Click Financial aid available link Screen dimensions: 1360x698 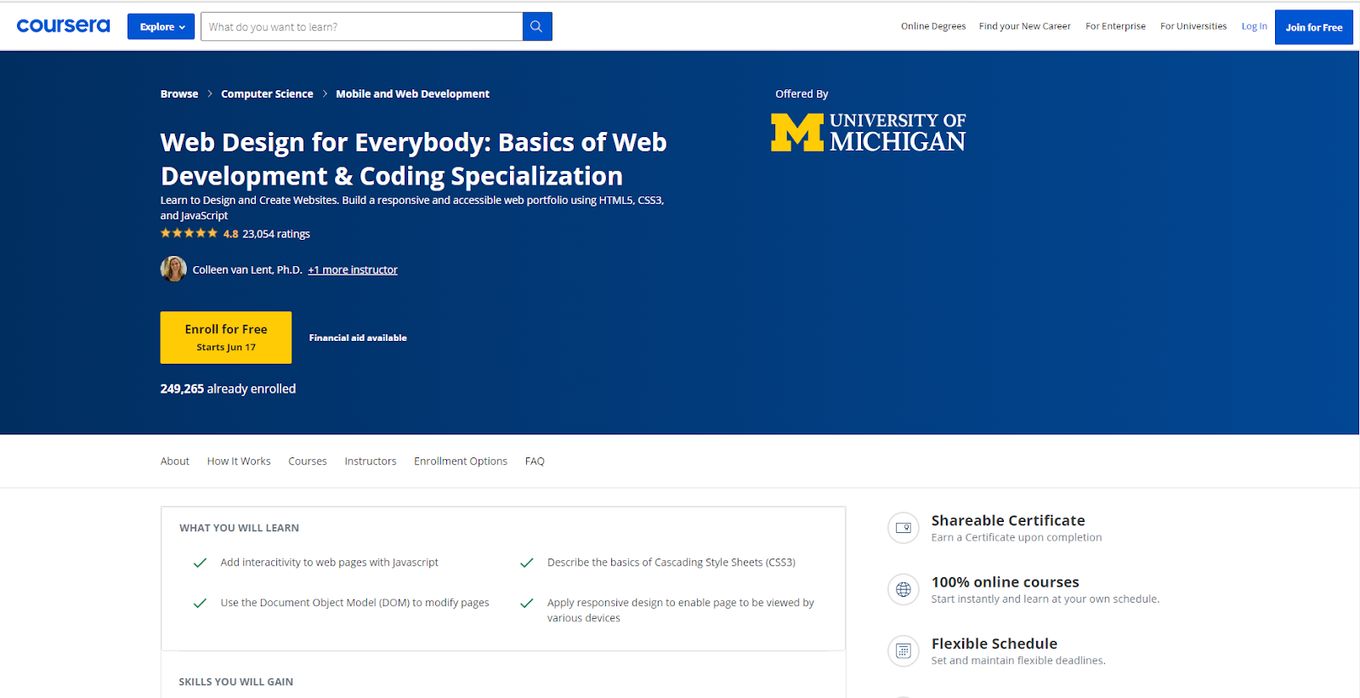[x=358, y=338]
